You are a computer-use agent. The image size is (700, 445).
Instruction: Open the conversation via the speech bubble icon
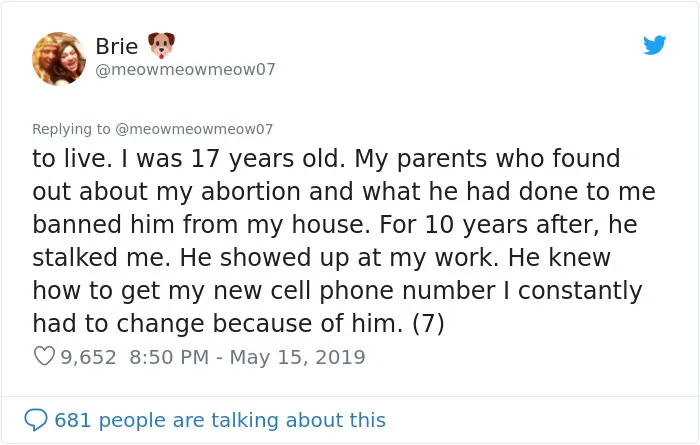[36, 420]
